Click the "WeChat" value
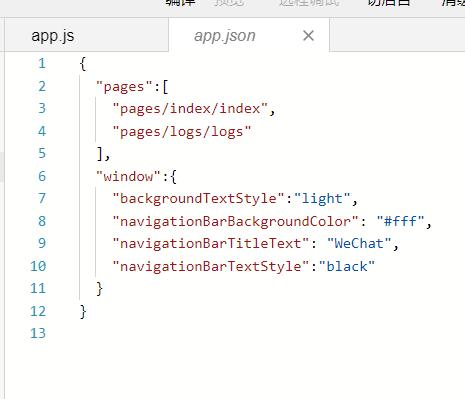465x399 pixels. [359, 243]
